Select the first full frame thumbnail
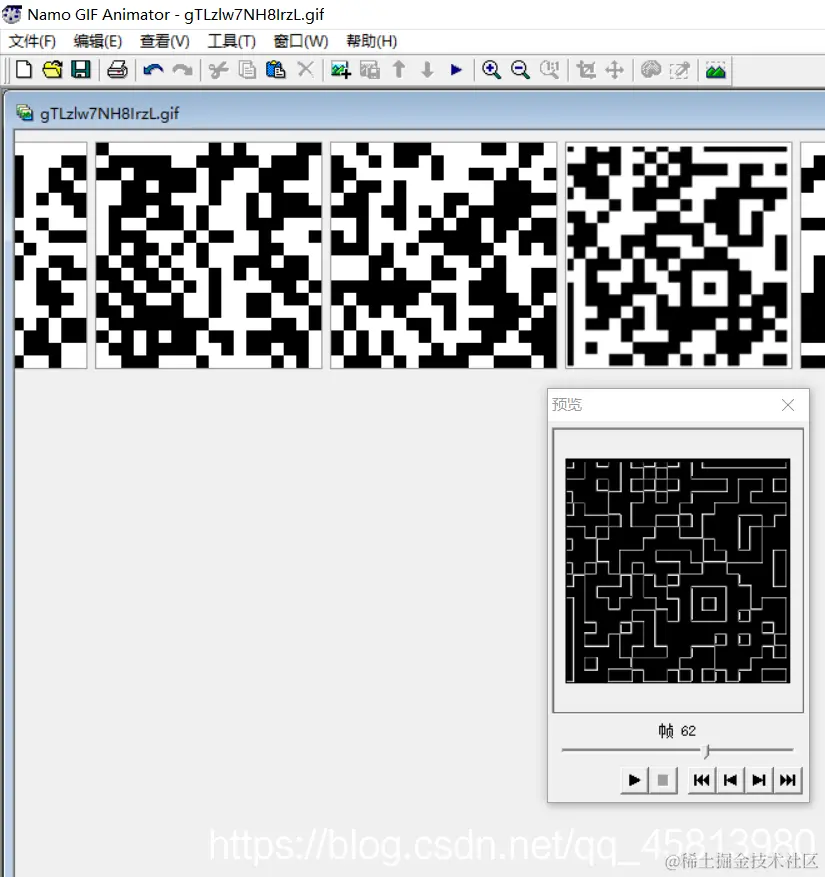Viewport: 825px width, 877px height. point(209,255)
